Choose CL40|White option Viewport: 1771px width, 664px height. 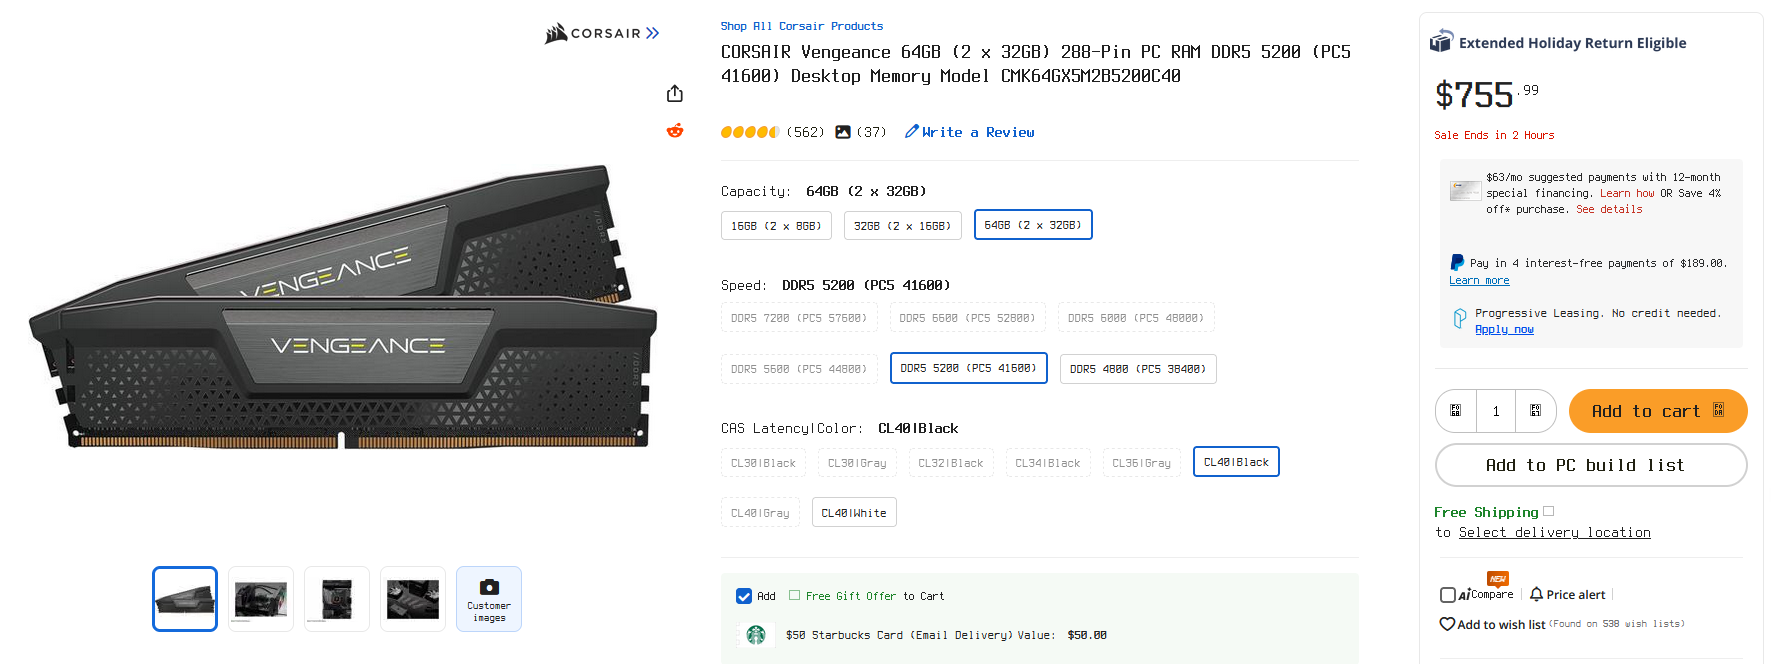coord(854,513)
